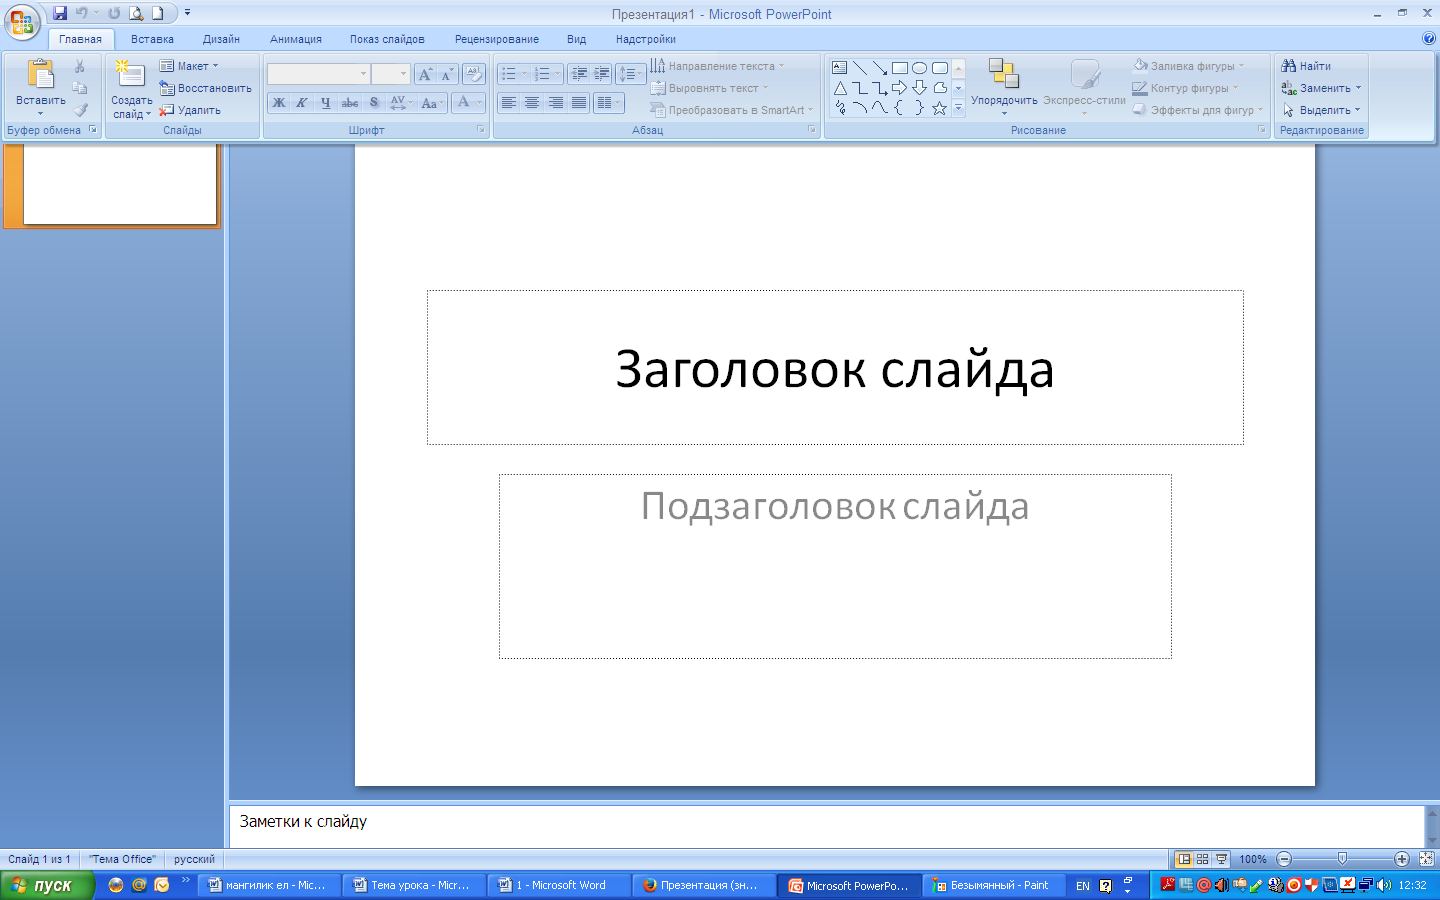Open Заменить dropdown arrow

click(1358, 88)
